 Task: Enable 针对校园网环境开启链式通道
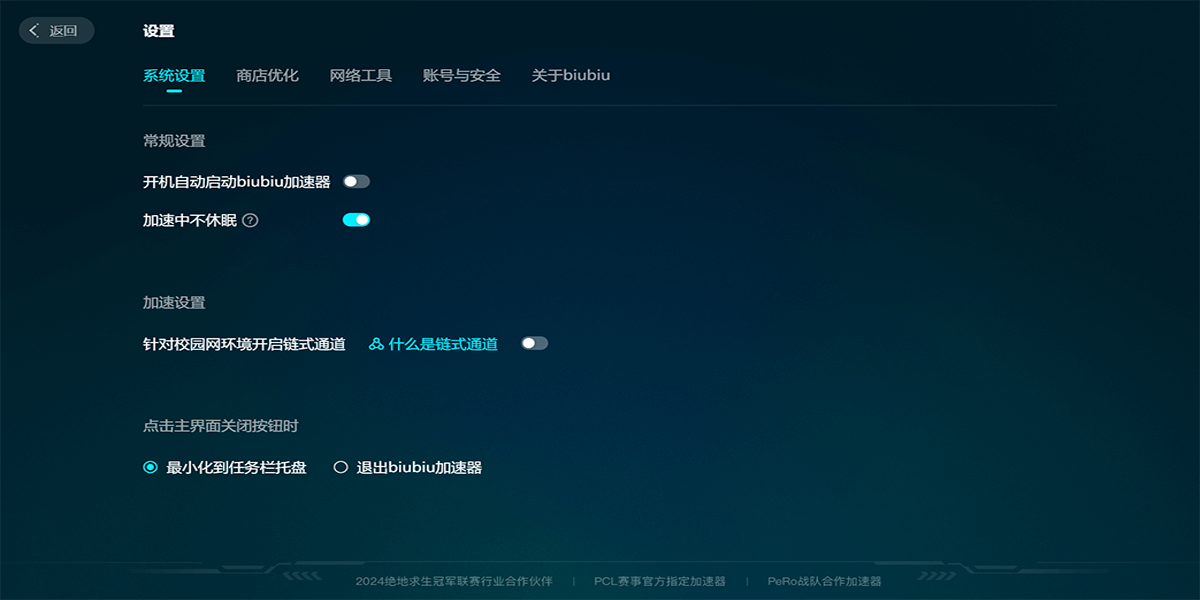point(534,342)
